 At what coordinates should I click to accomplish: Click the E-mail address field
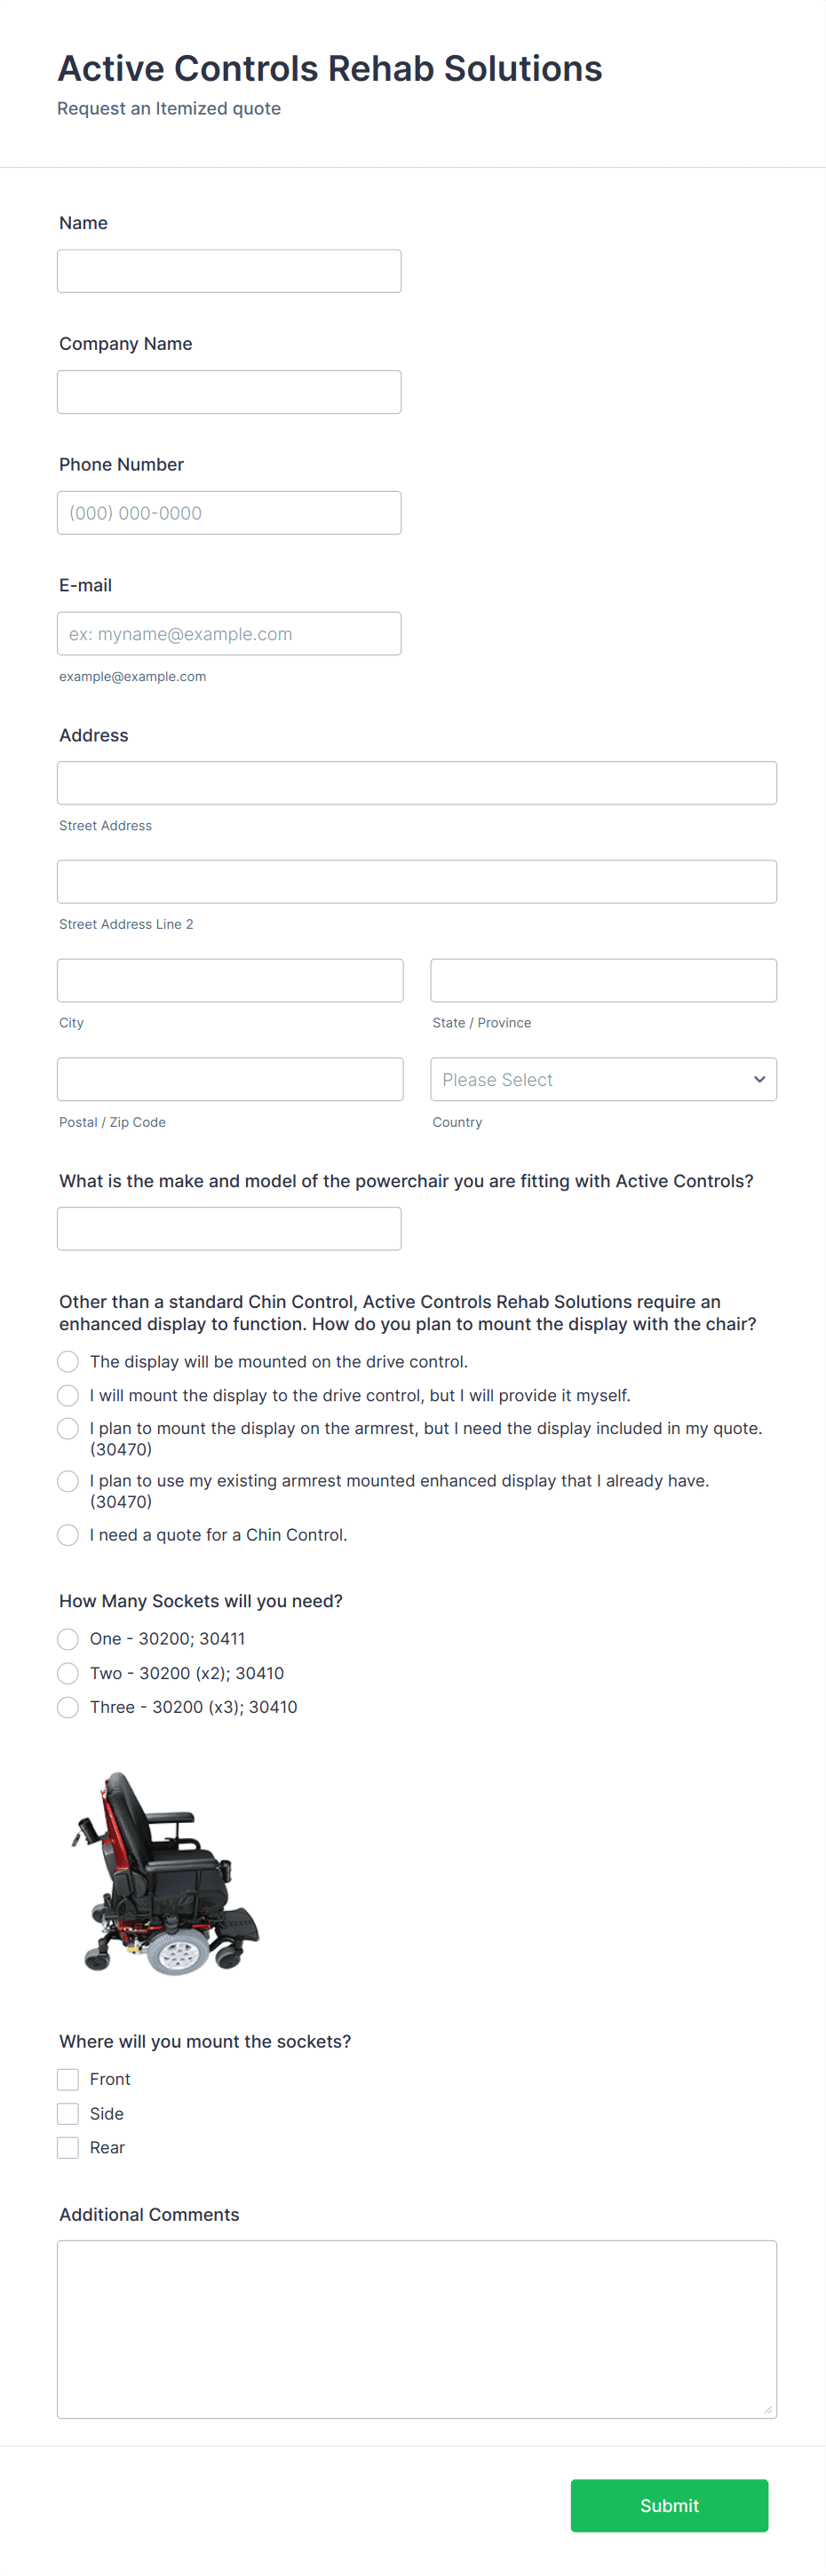(229, 633)
